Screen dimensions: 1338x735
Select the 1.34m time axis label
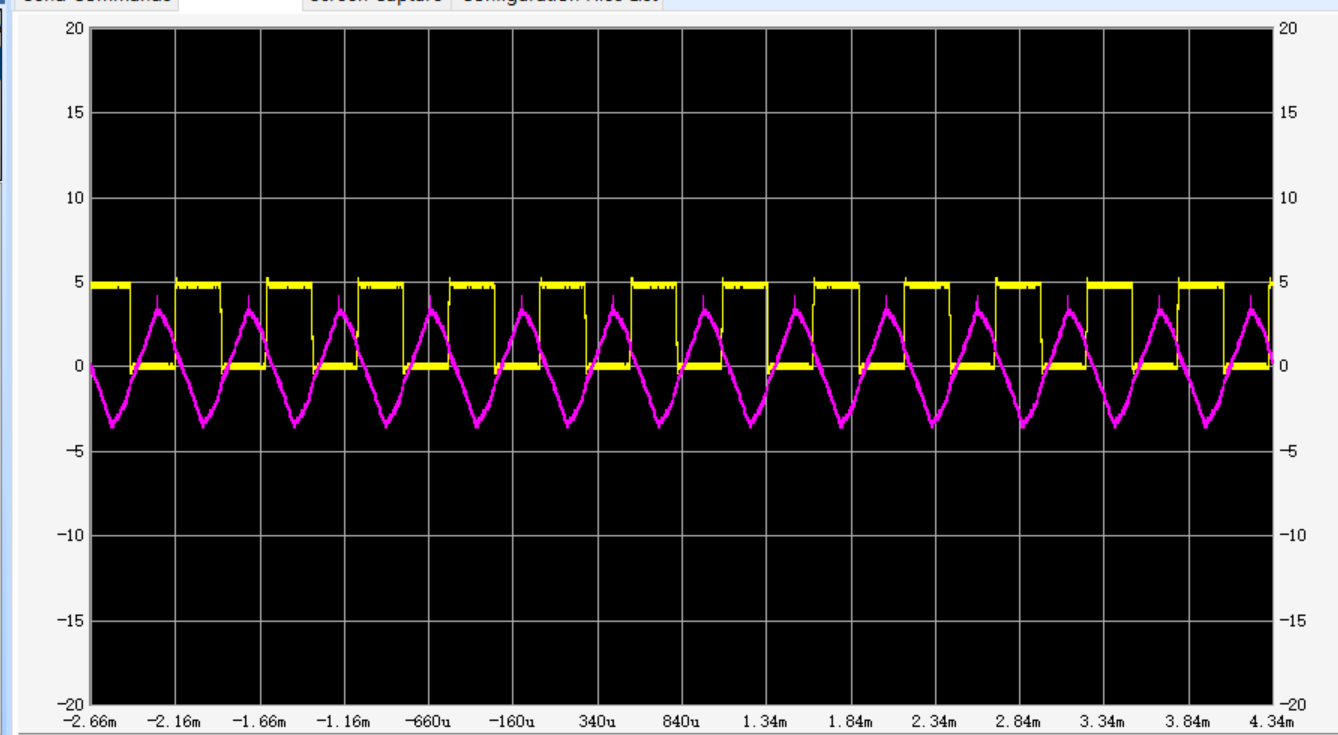pos(767,721)
